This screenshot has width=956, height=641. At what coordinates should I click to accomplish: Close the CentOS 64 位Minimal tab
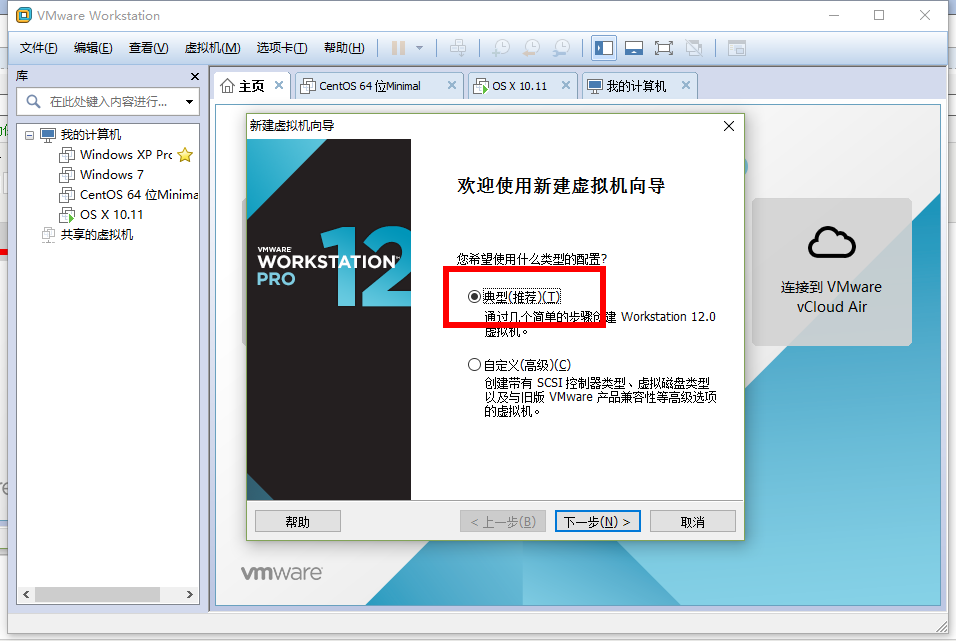click(x=452, y=85)
